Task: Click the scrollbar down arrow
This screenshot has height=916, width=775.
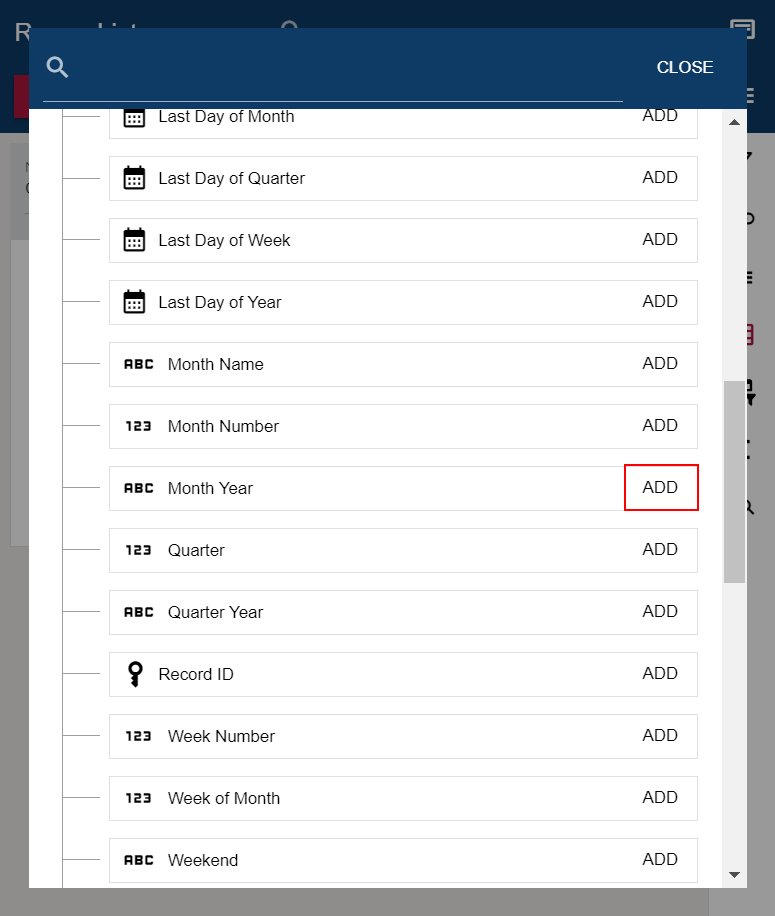Action: (734, 875)
